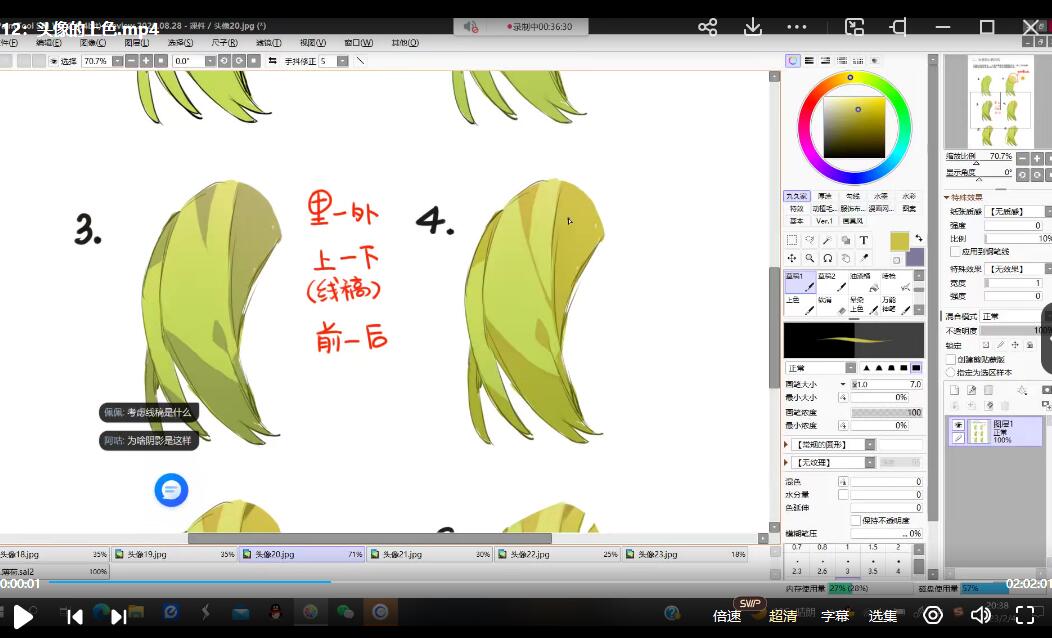
Task: Select 指定为选区样本 radio option
Action: [951, 372]
